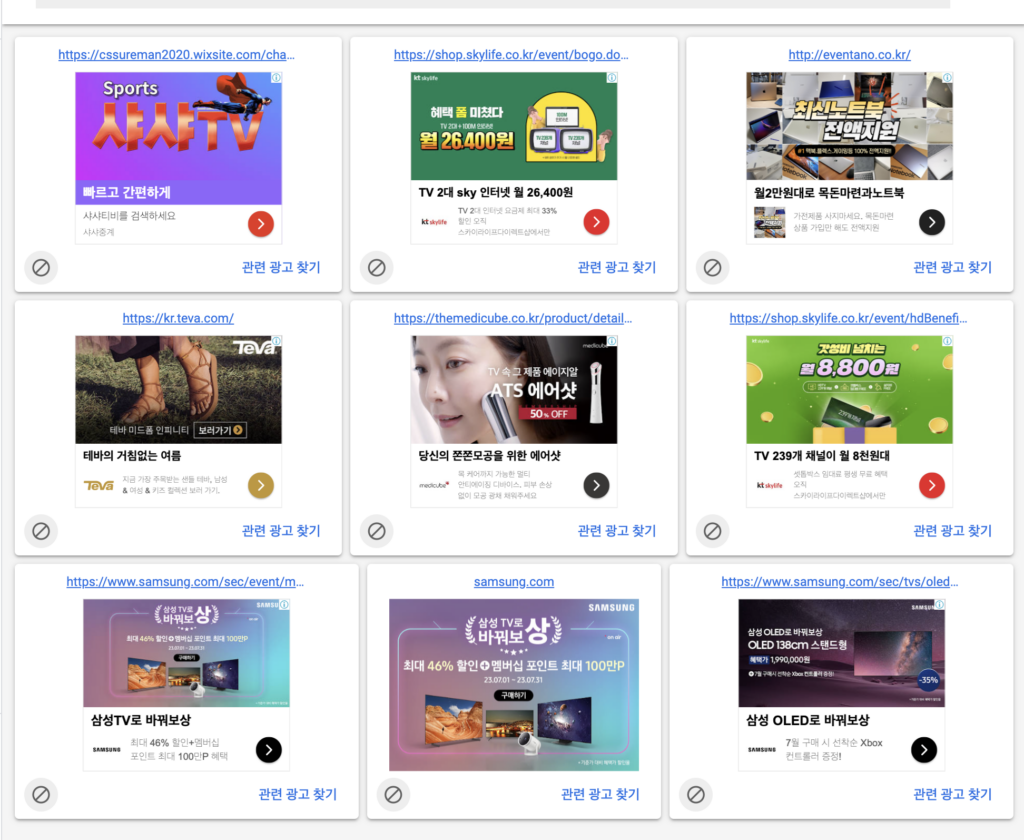The width and height of the screenshot is (1024, 840).
Task: Click text 샤샤티비를 검색하세요
Action: (x=129, y=216)
